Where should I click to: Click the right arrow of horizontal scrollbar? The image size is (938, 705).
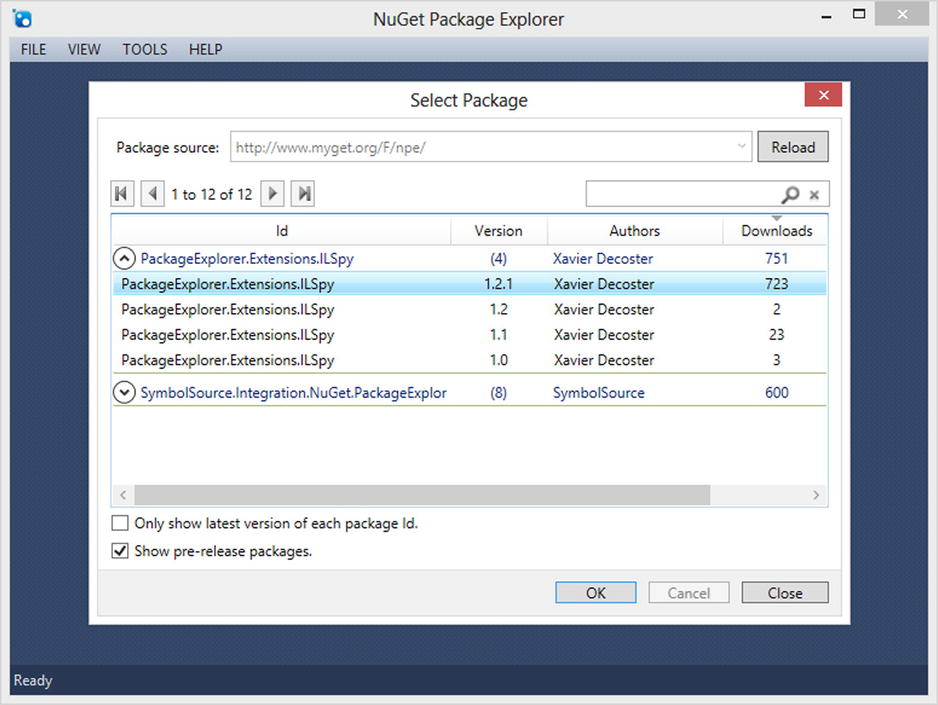tap(816, 495)
